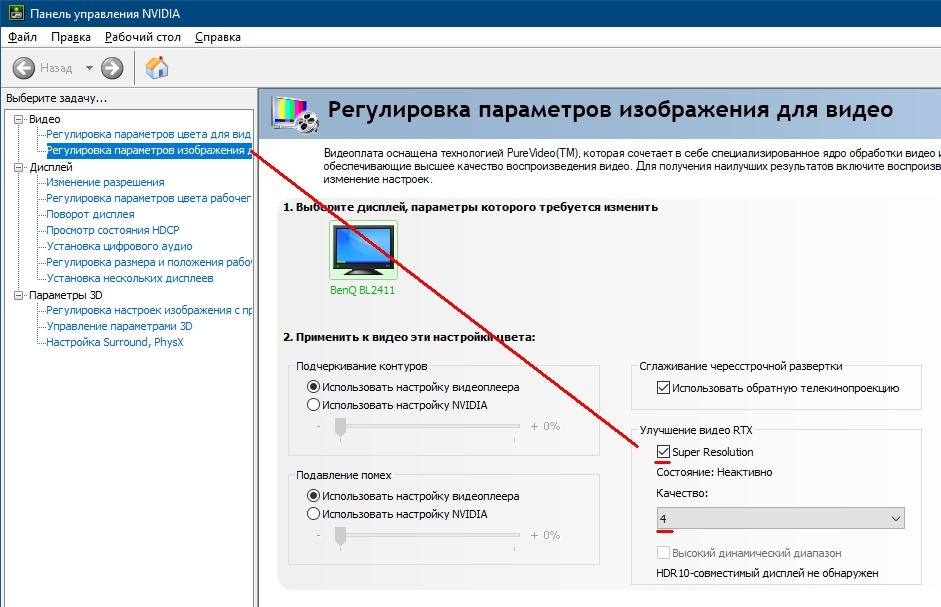This screenshot has height=607, width=941.
Task: Select the BenQ BL2411 display thumbnail
Action: tap(363, 250)
